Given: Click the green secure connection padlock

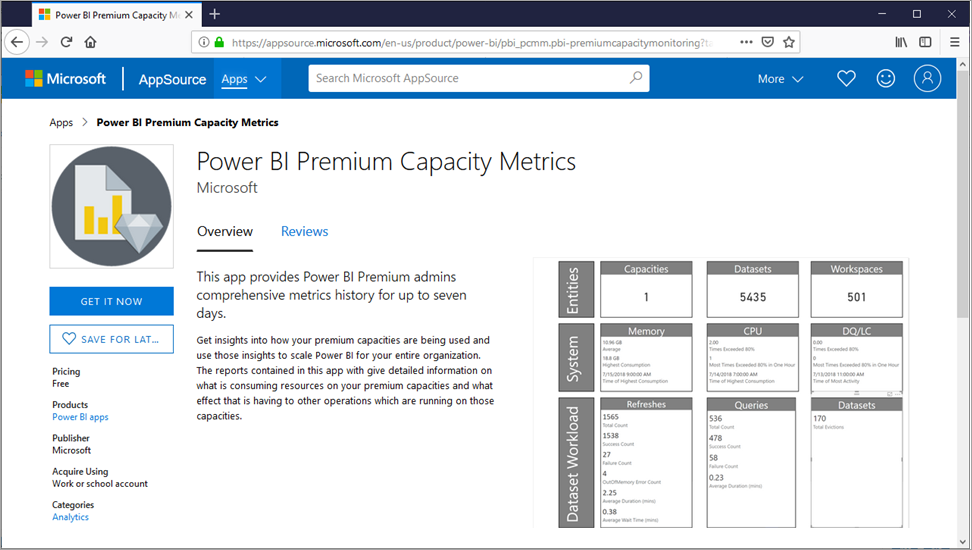Looking at the screenshot, I should click(x=219, y=42).
